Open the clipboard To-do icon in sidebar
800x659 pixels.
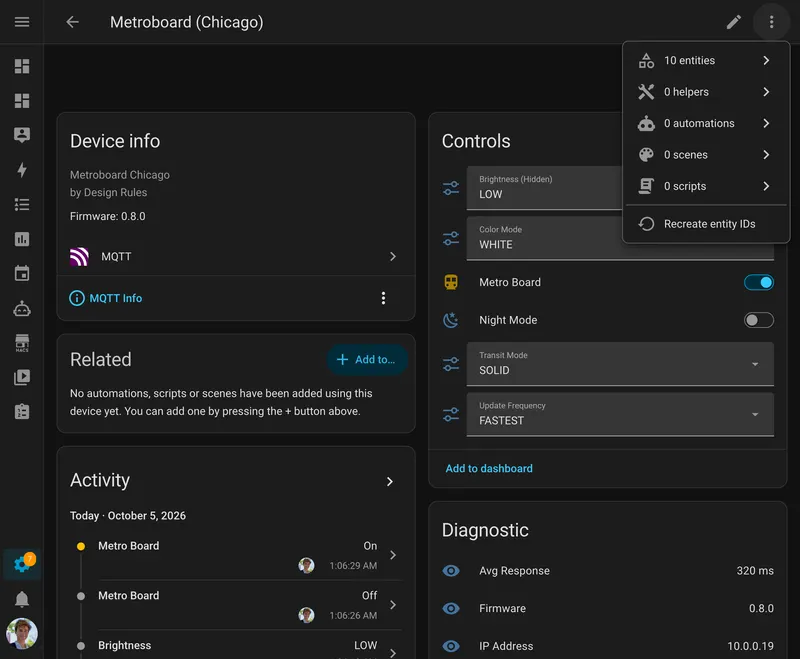21,411
